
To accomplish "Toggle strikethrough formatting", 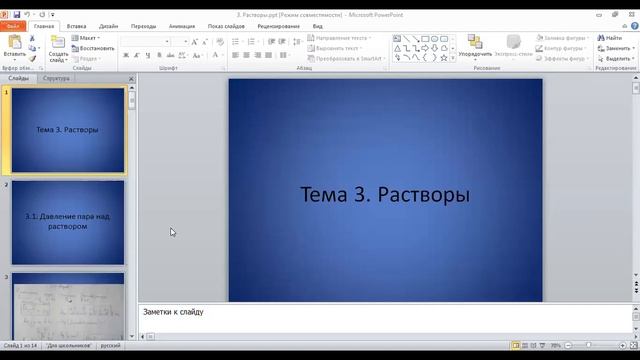I will pos(170,55).
